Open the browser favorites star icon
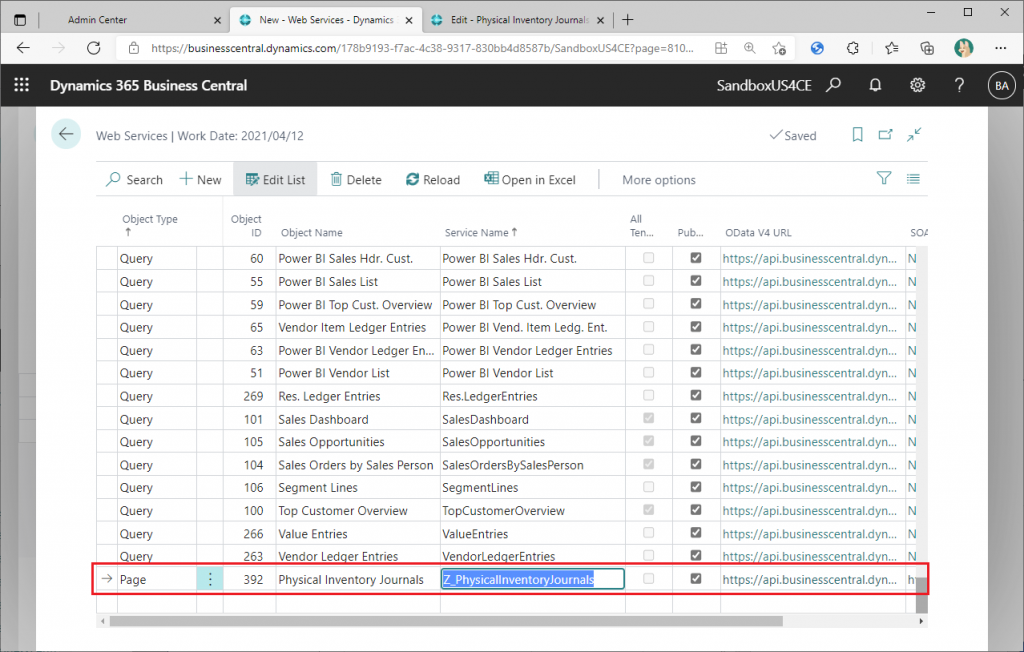1024x652 pixels. click(891, 48)
